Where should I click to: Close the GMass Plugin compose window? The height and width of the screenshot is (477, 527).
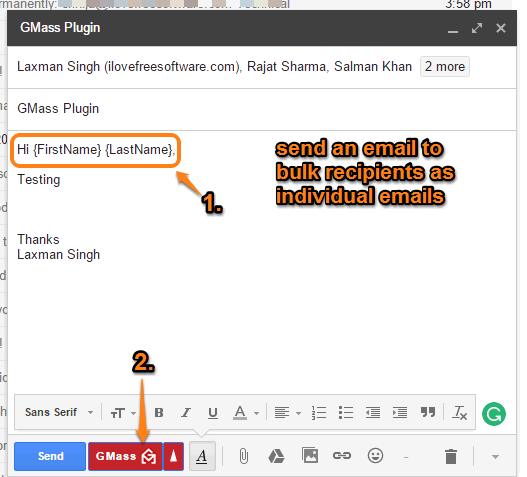(501, 28)
